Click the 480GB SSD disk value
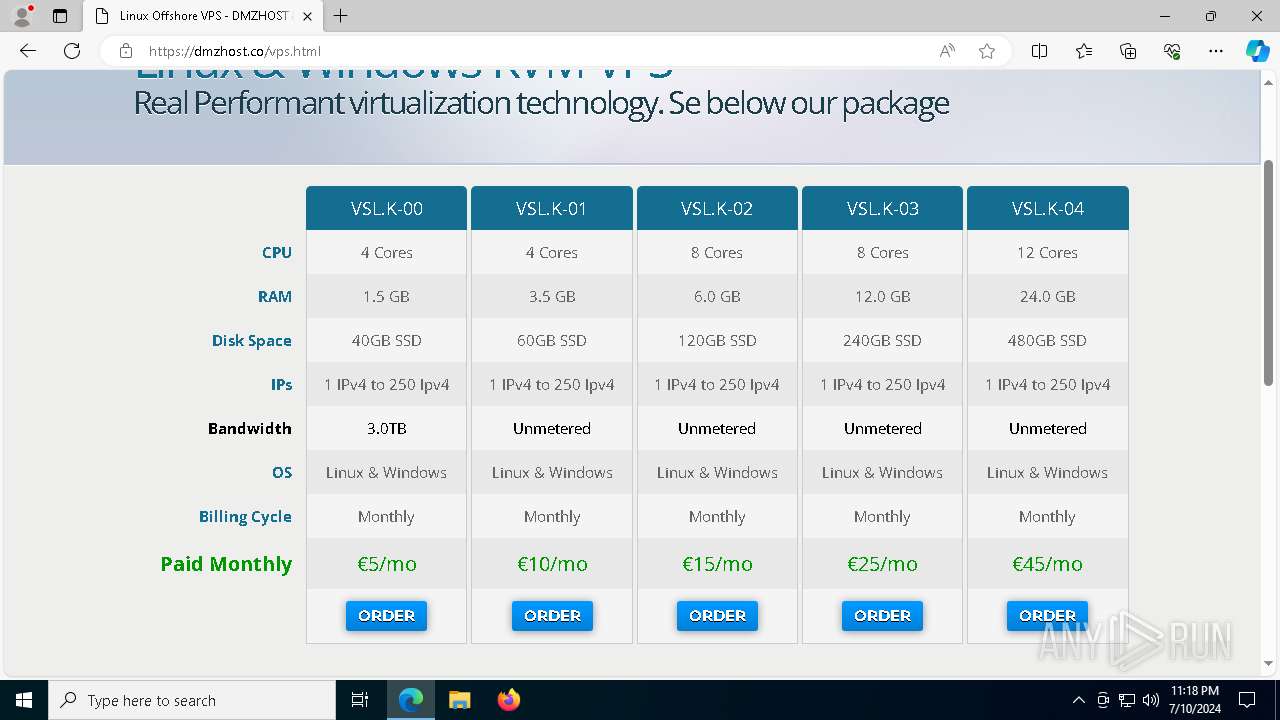This screenshot has height=720, width=1280. [x=1047, y=340]
